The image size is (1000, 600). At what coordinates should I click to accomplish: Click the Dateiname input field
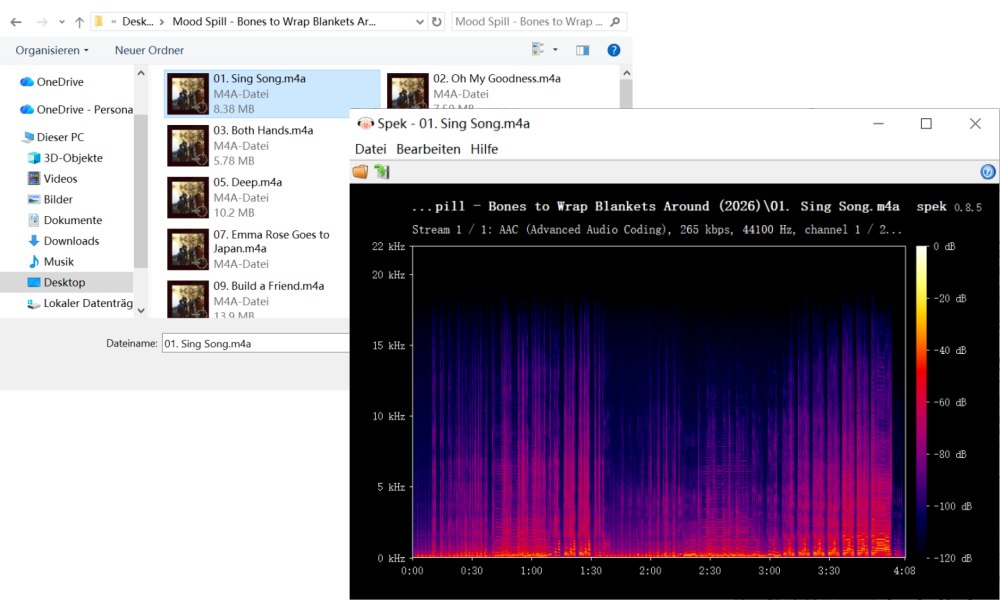[256, 343]
